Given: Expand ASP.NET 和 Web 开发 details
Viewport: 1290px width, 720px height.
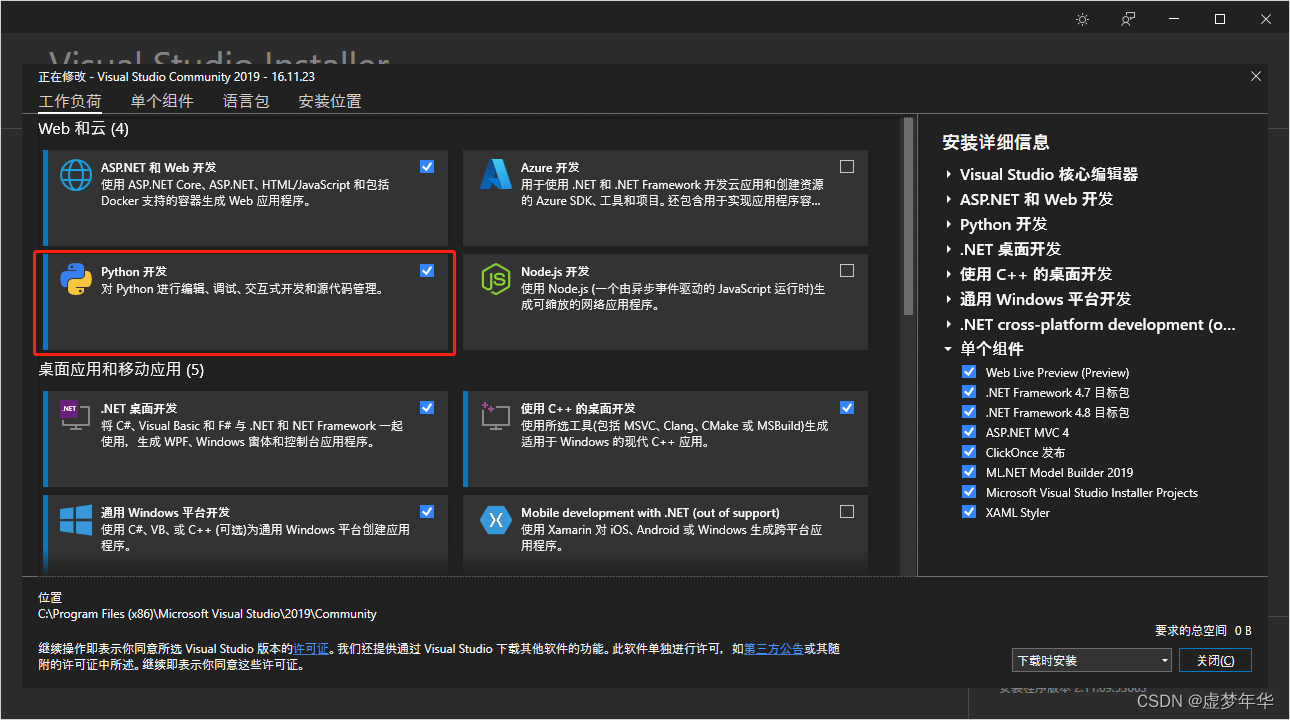Looking at the screenshot, I should [x=948, y=199].
